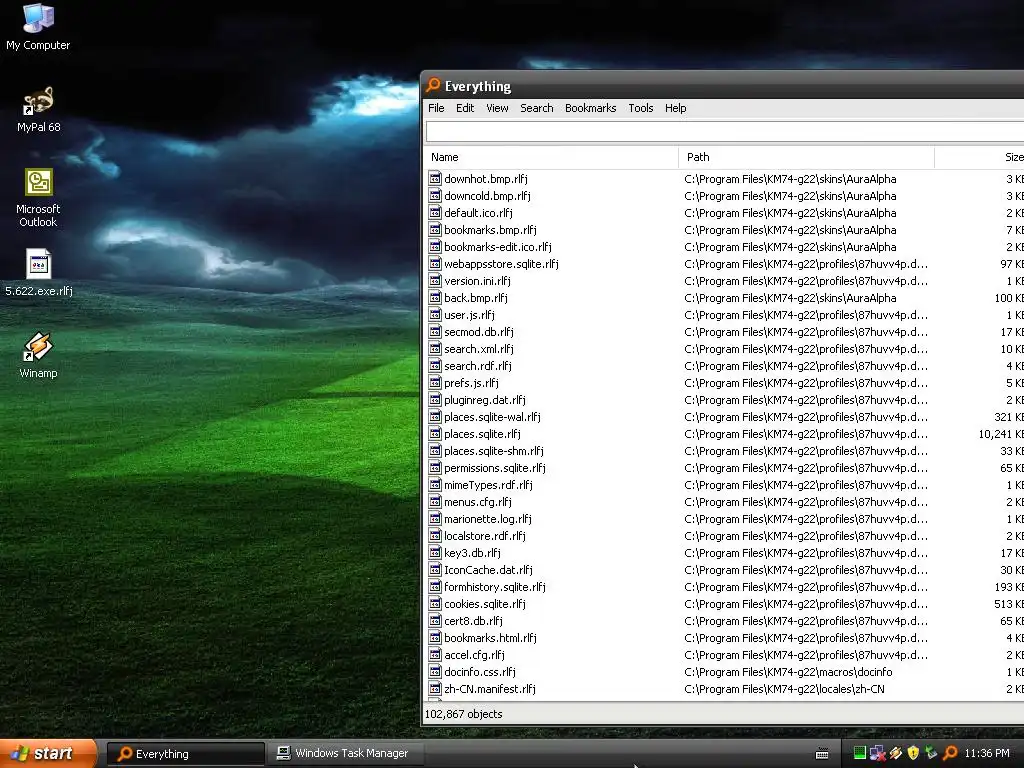Select the secmod.db.rlfj row

725,331
